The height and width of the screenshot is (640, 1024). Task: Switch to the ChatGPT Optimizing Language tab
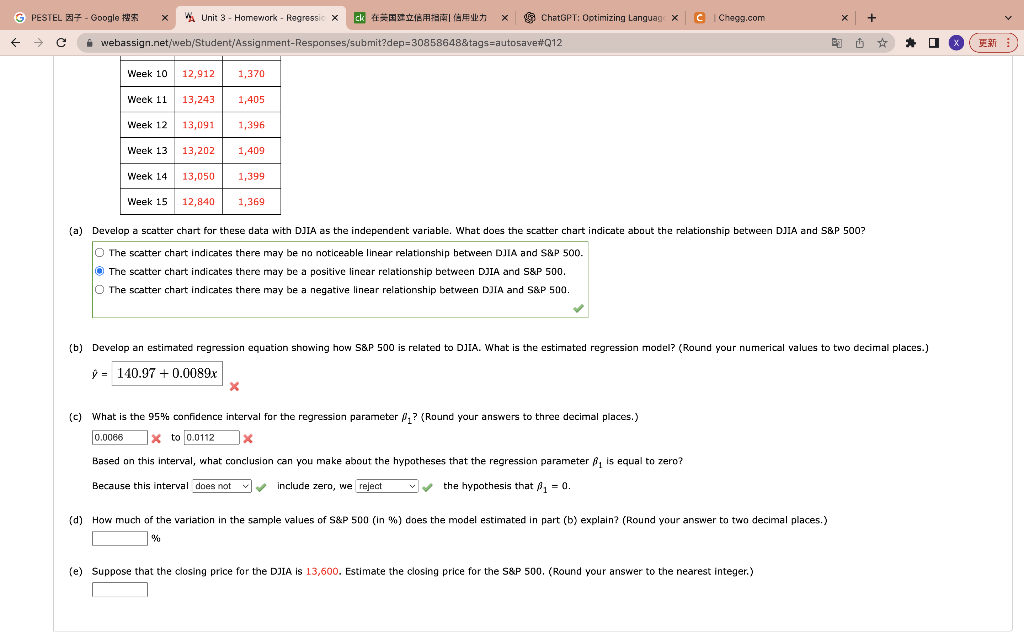pos(601,18)
